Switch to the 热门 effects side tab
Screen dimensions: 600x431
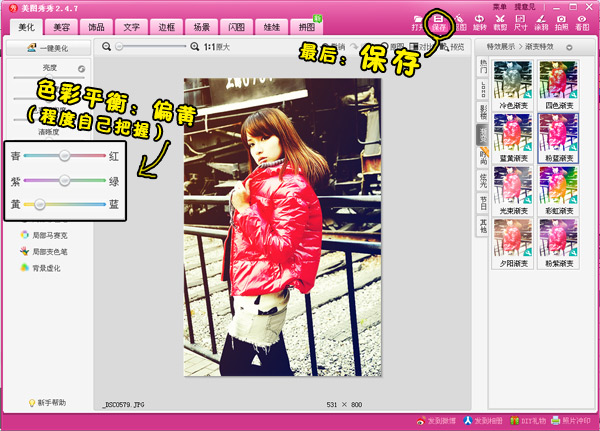(x=484, y=70)
